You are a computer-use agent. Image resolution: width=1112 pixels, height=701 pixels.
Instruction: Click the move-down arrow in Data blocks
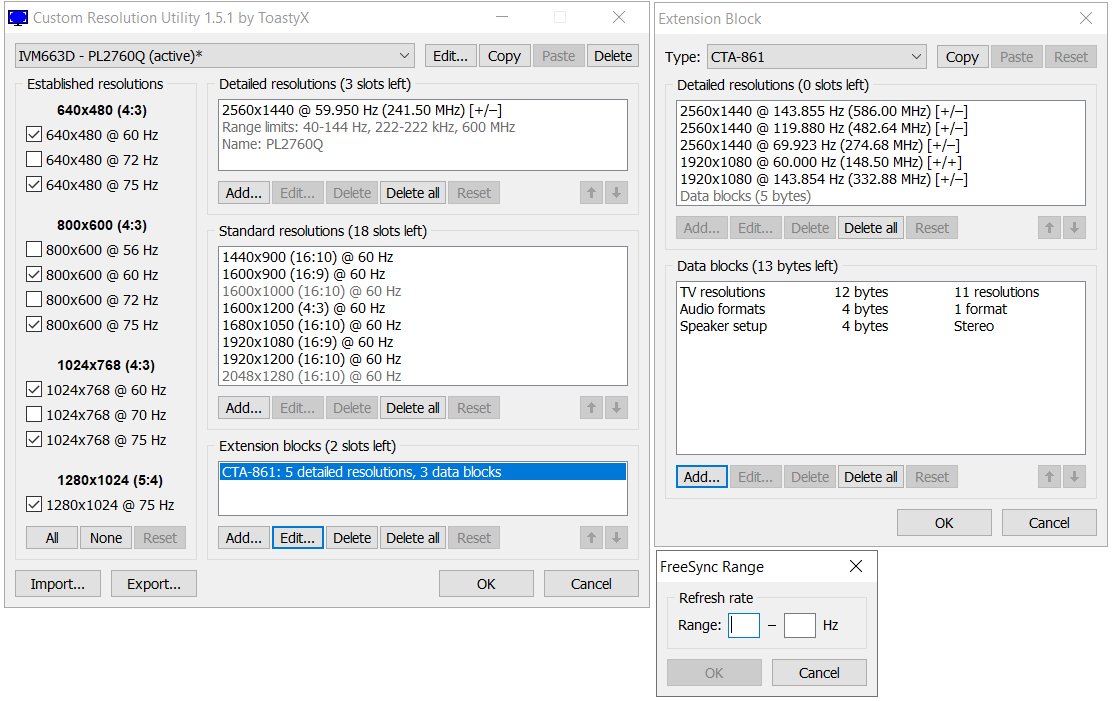1075,477
